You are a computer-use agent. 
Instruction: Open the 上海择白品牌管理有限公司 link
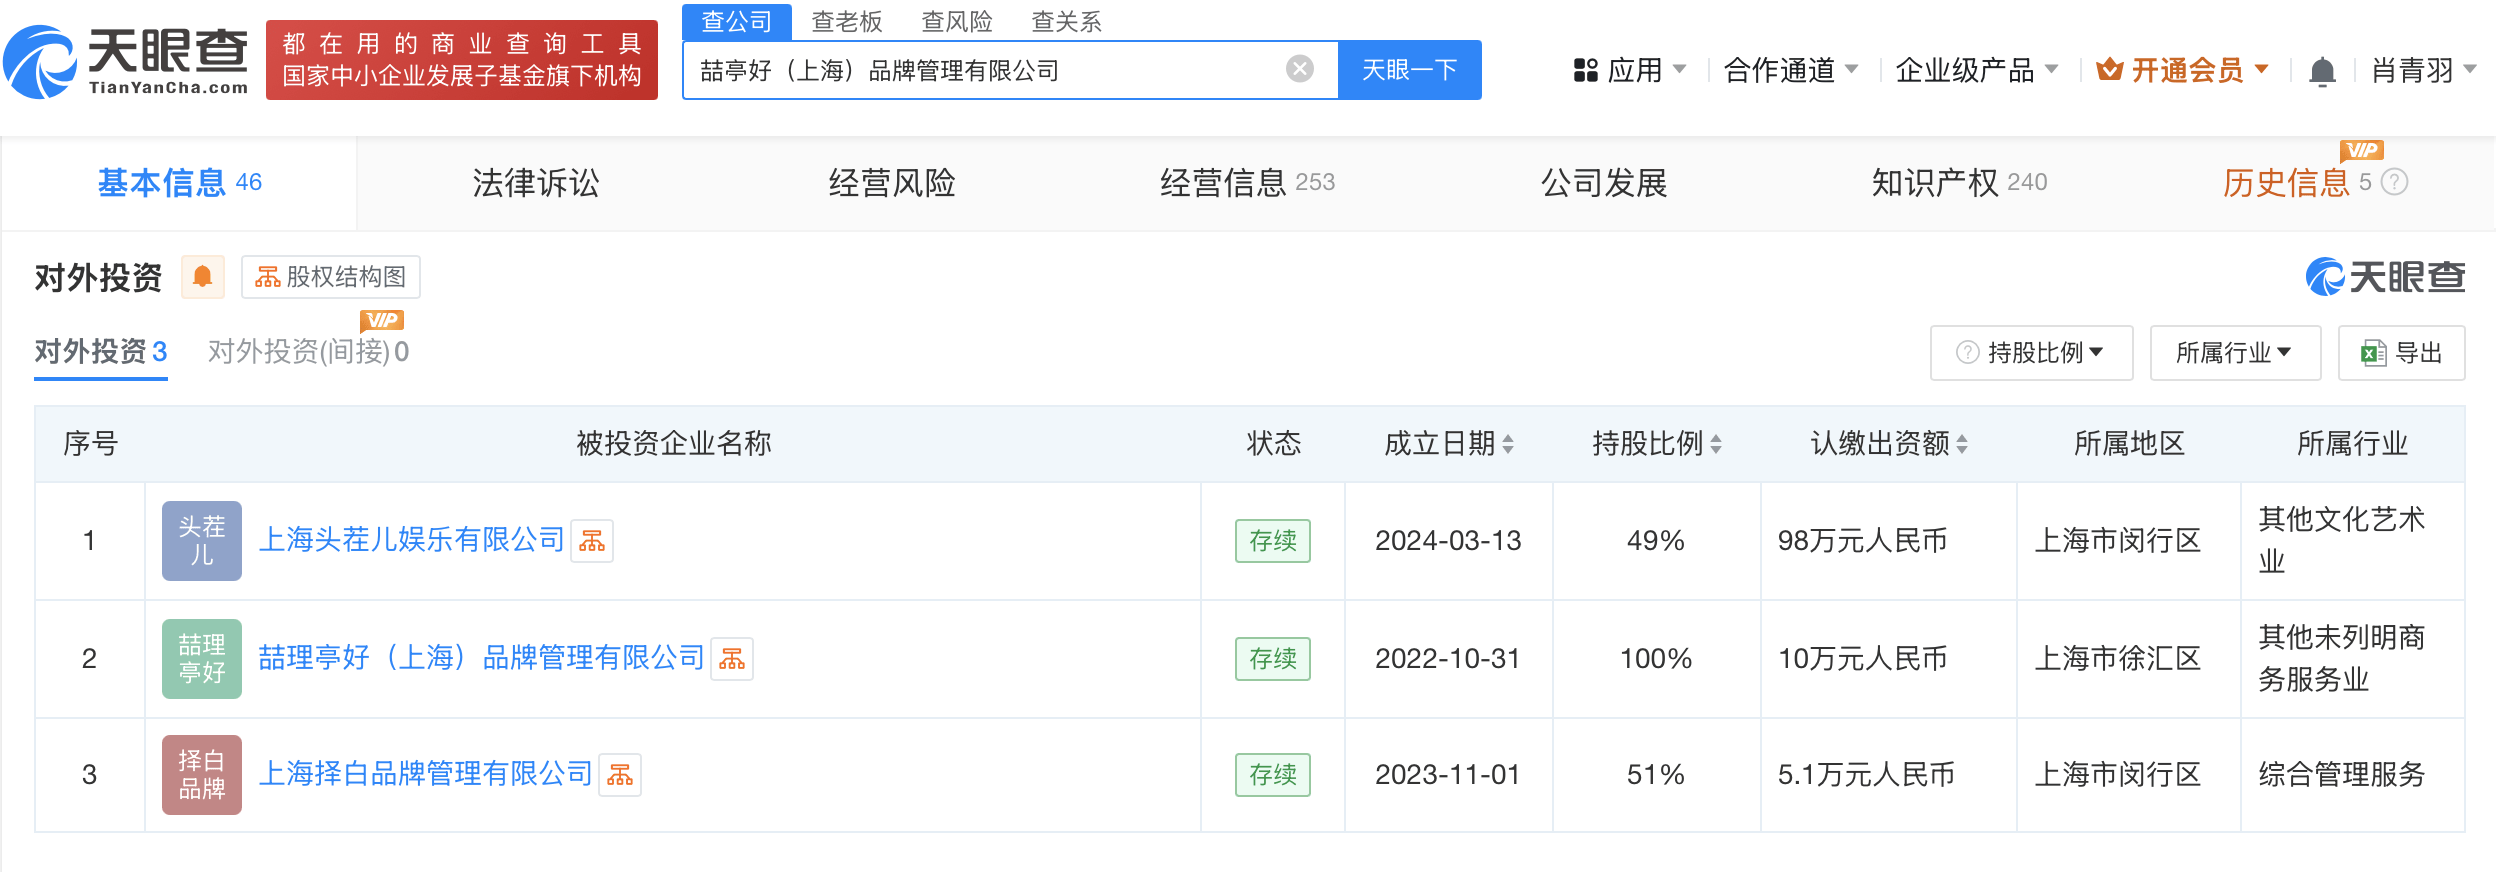click(x=426, y=774)
